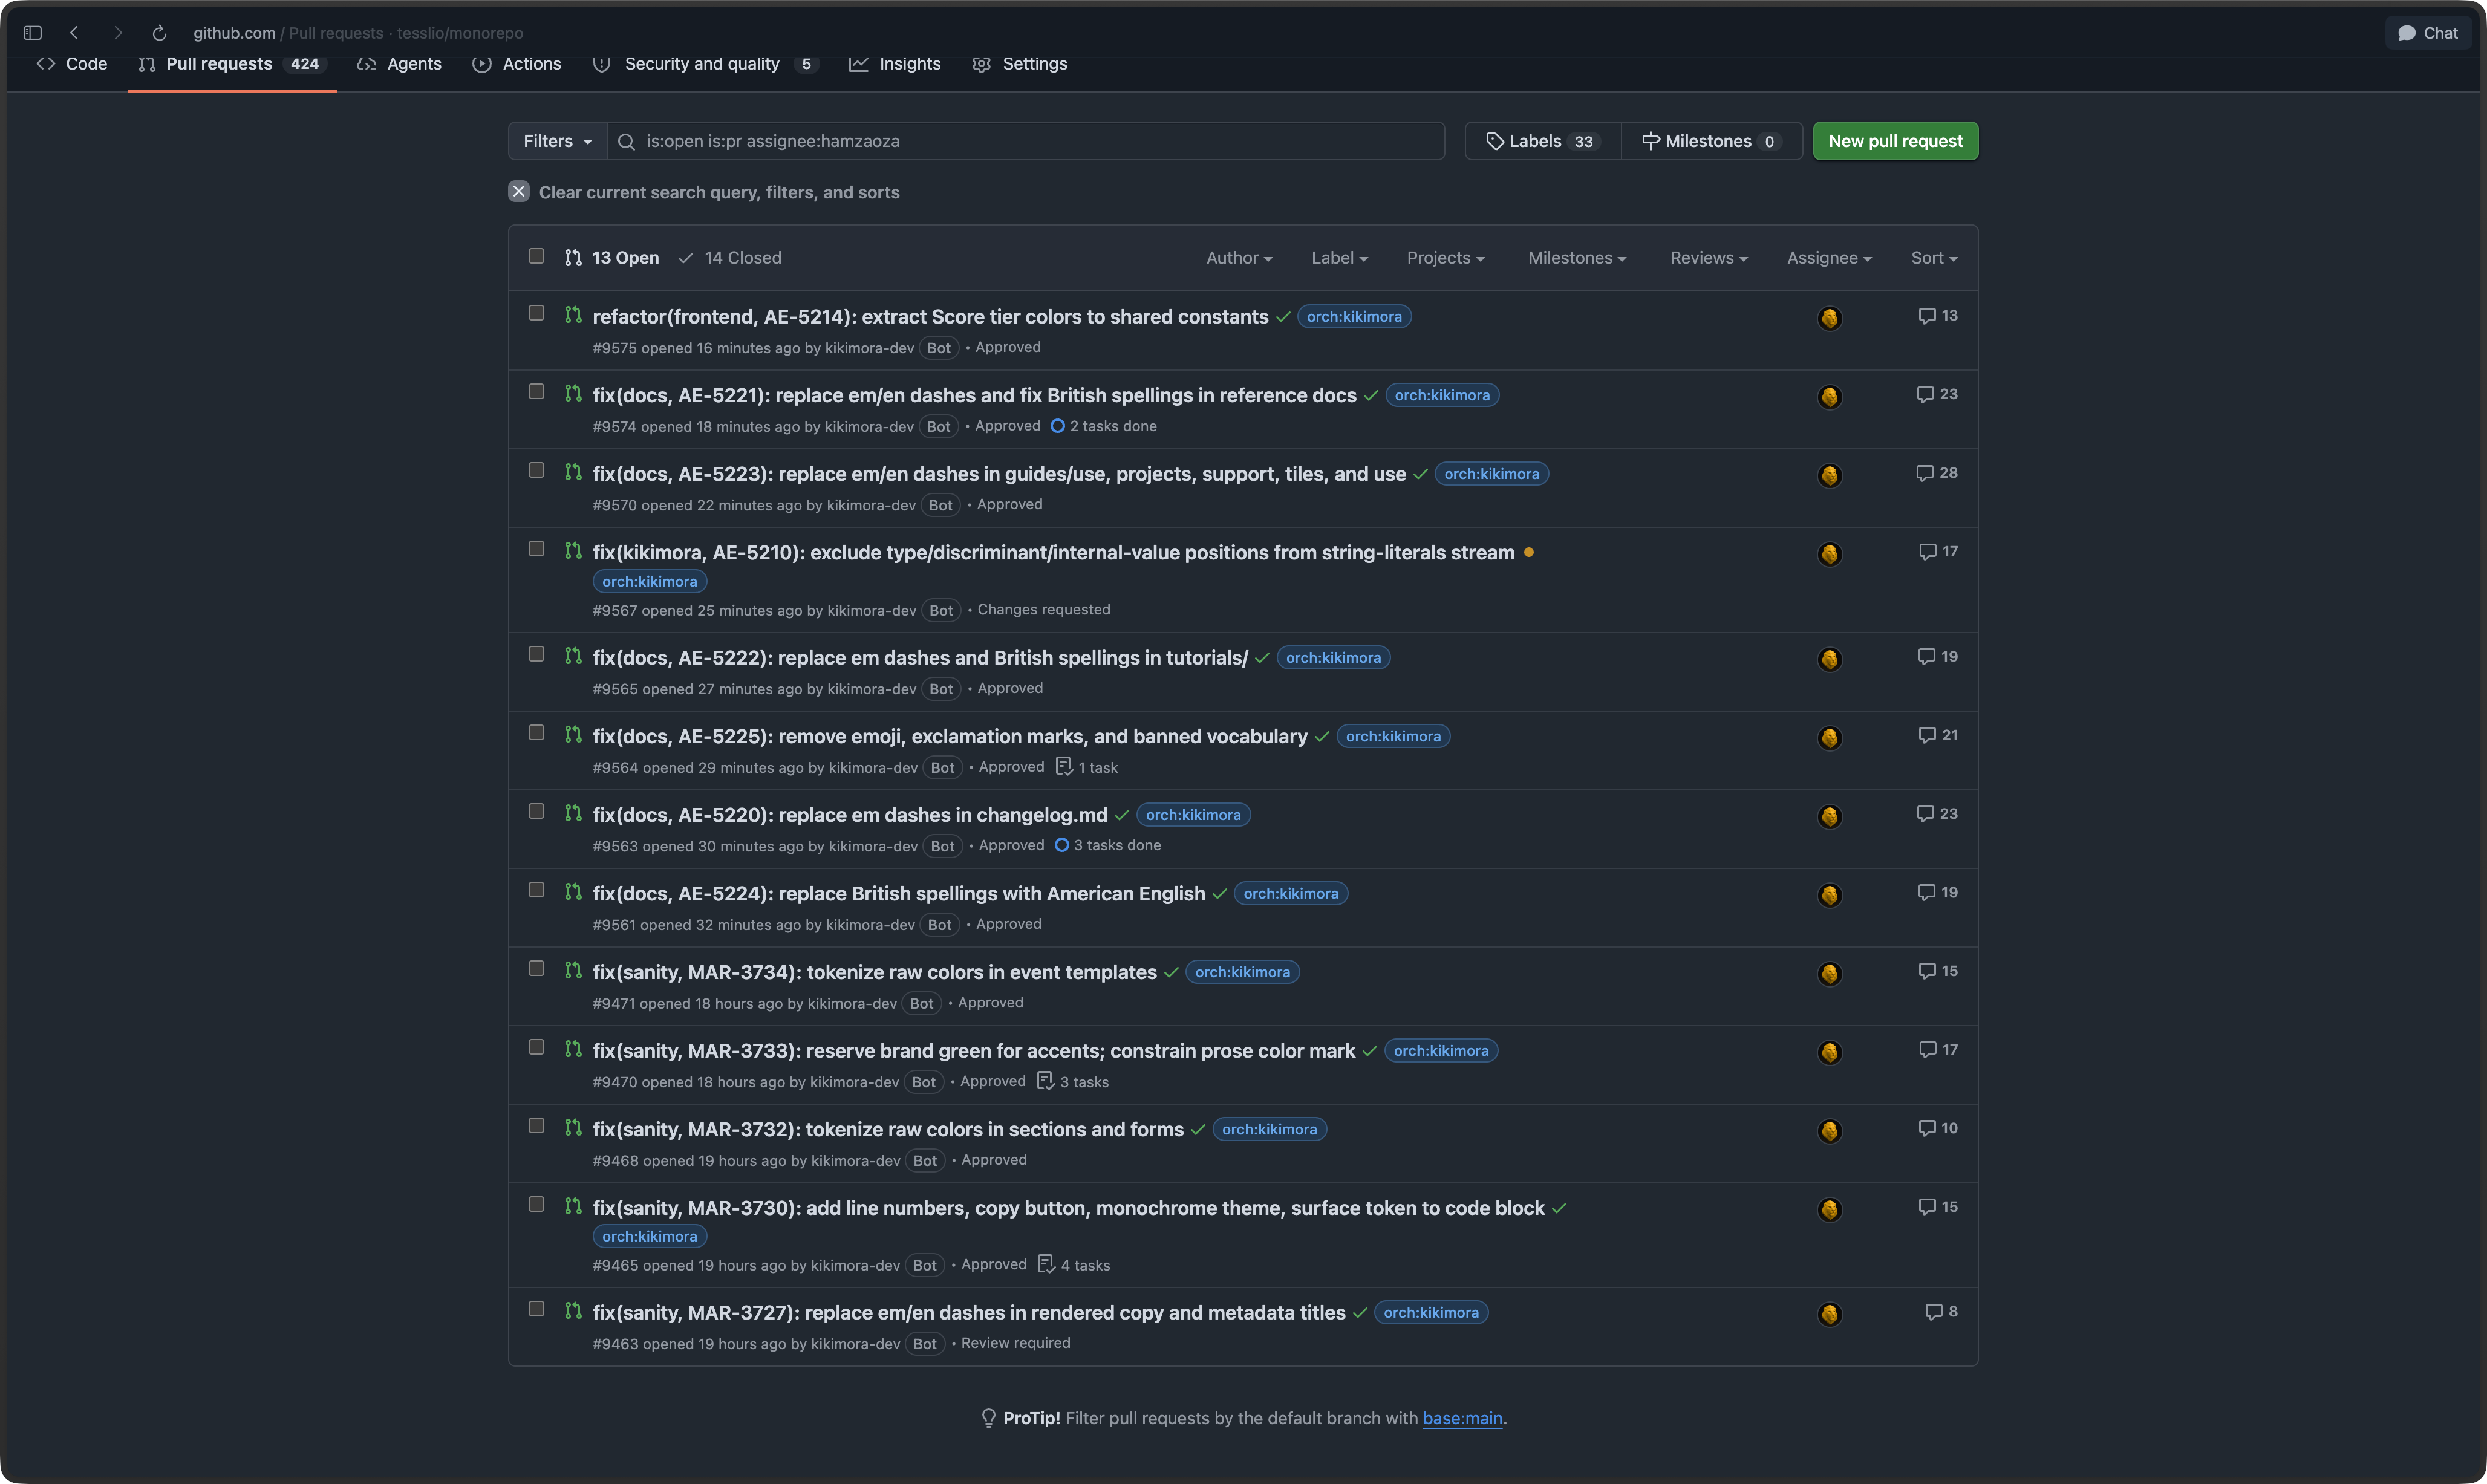2487x1484 pixels.
Task: Click the check status on PR MAR-3727
Action: (x=1360, y=1313)
